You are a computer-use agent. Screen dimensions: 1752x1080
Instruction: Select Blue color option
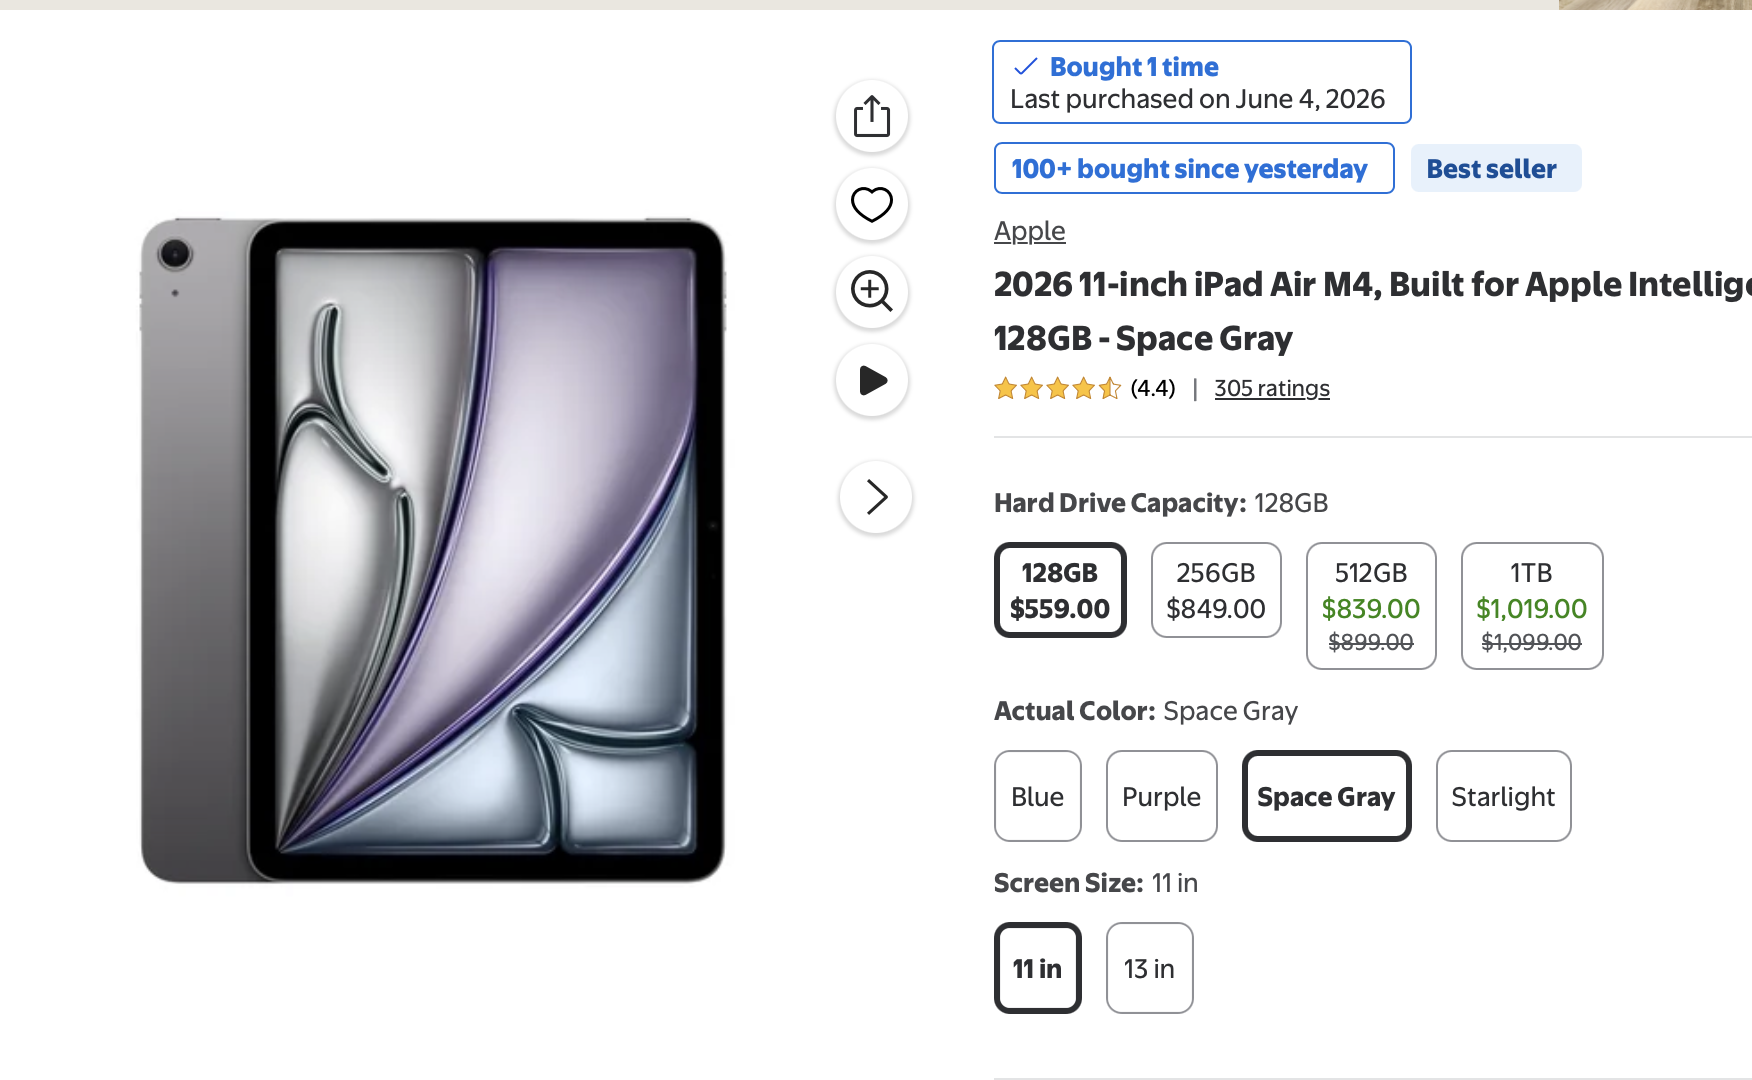point(1038,796)
